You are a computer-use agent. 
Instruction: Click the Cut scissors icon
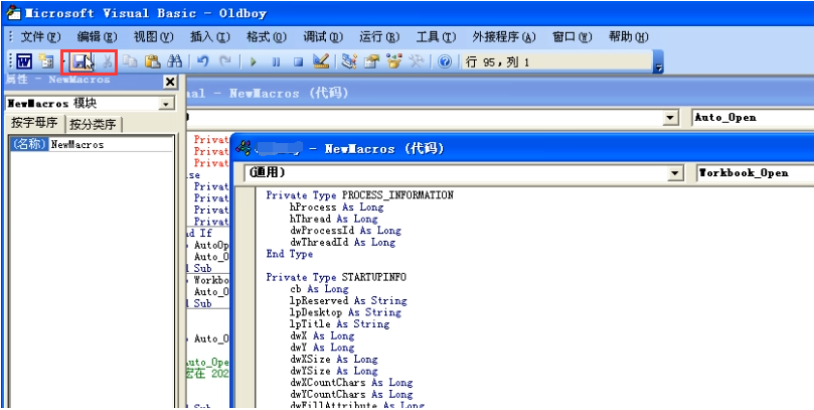pyautogui.click(x=107, y=62)
